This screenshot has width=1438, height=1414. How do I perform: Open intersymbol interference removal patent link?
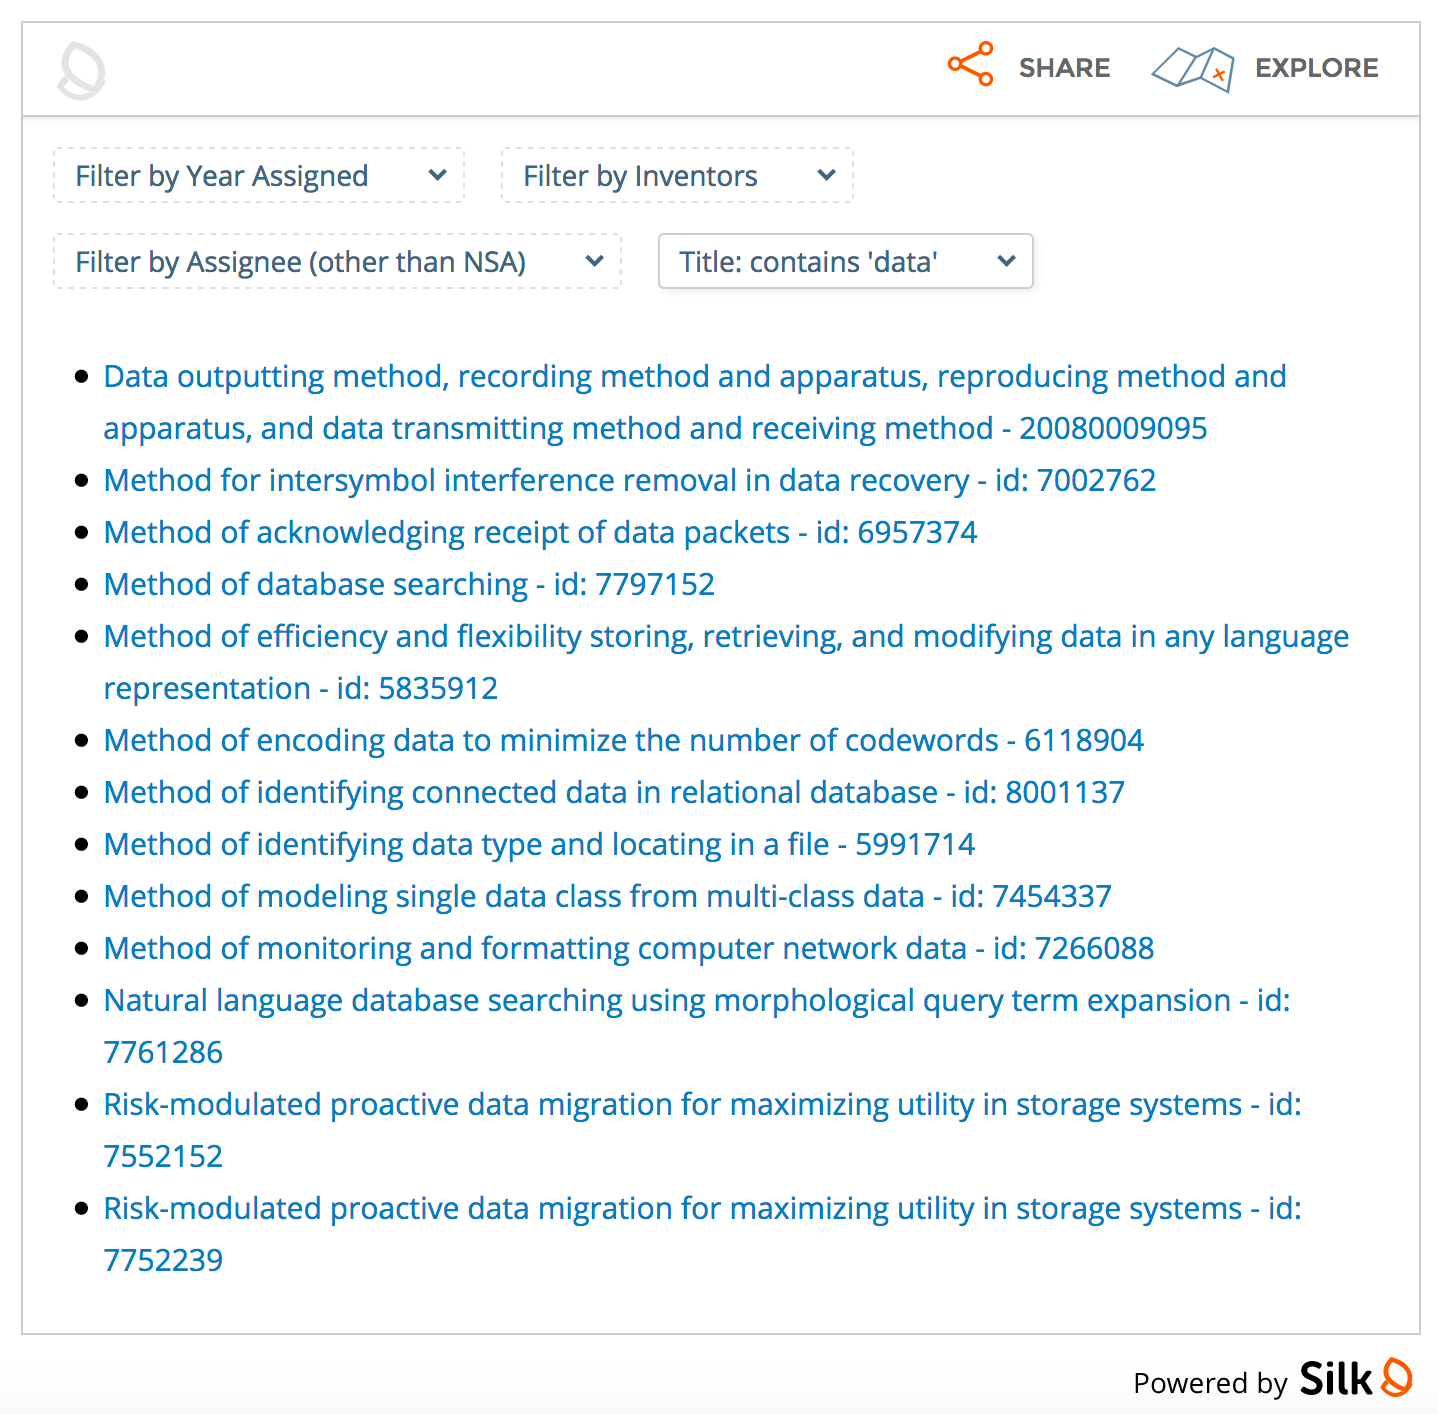click(629, 481)
